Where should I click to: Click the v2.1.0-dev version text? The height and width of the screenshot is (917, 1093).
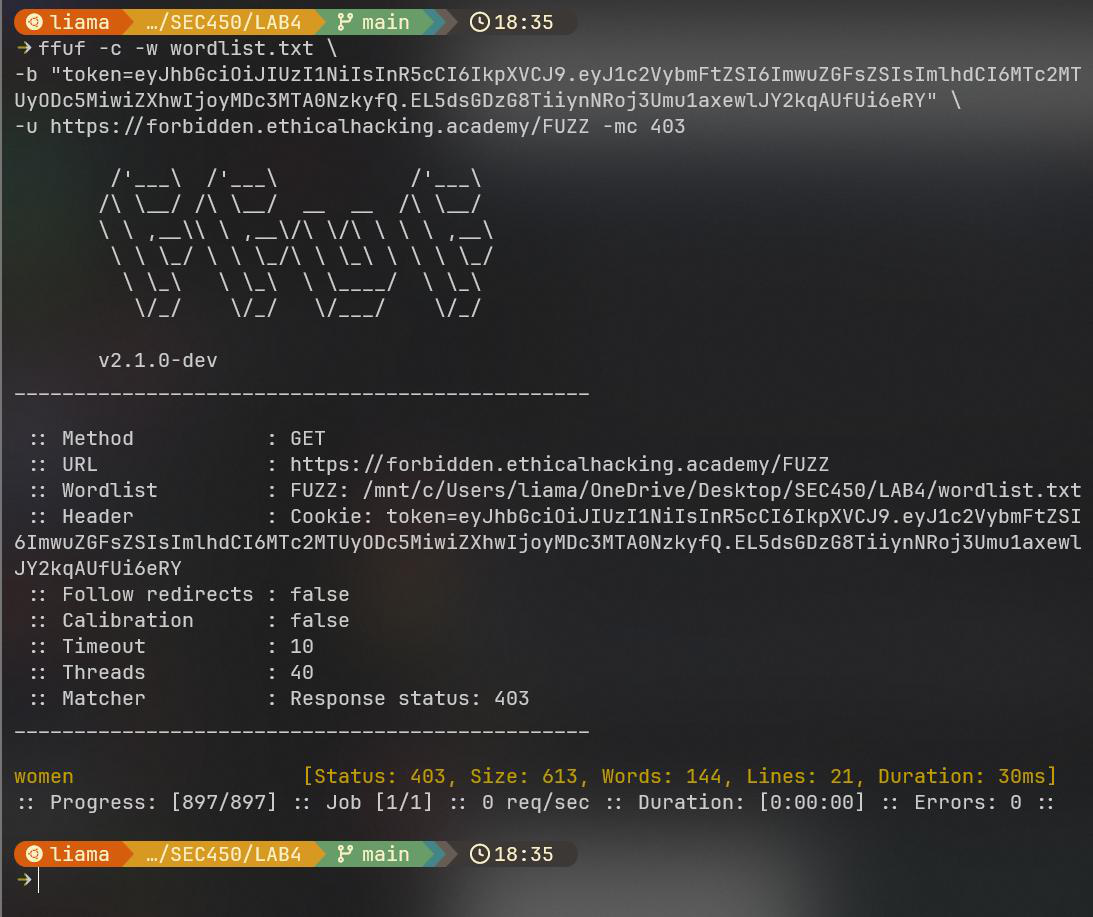[157, 360]
